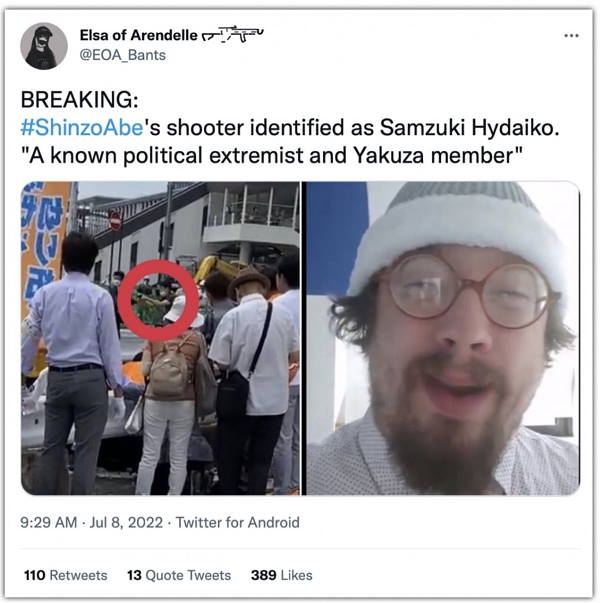Click the quoted Yakuza member sentence
Viewport: 600px width, 603px height.
[x=272, y=156]
